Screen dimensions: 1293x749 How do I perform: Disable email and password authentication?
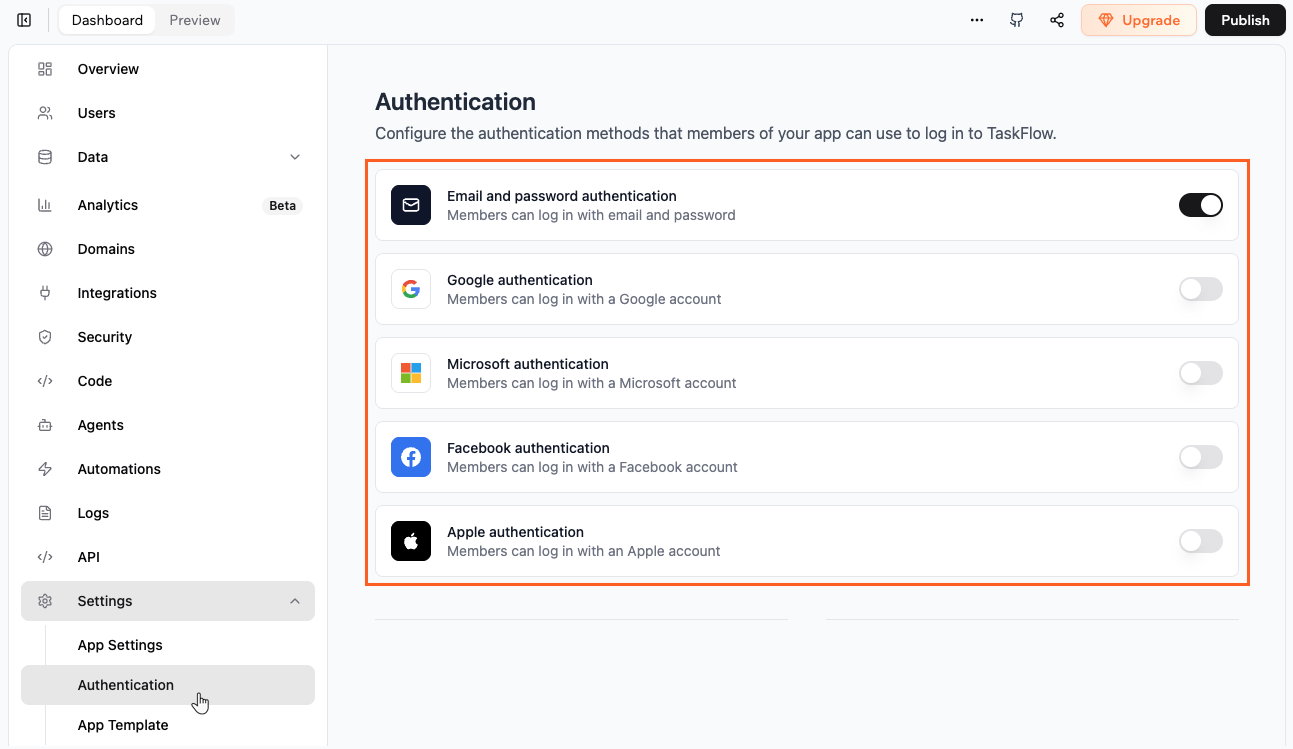coord(1200,205)
